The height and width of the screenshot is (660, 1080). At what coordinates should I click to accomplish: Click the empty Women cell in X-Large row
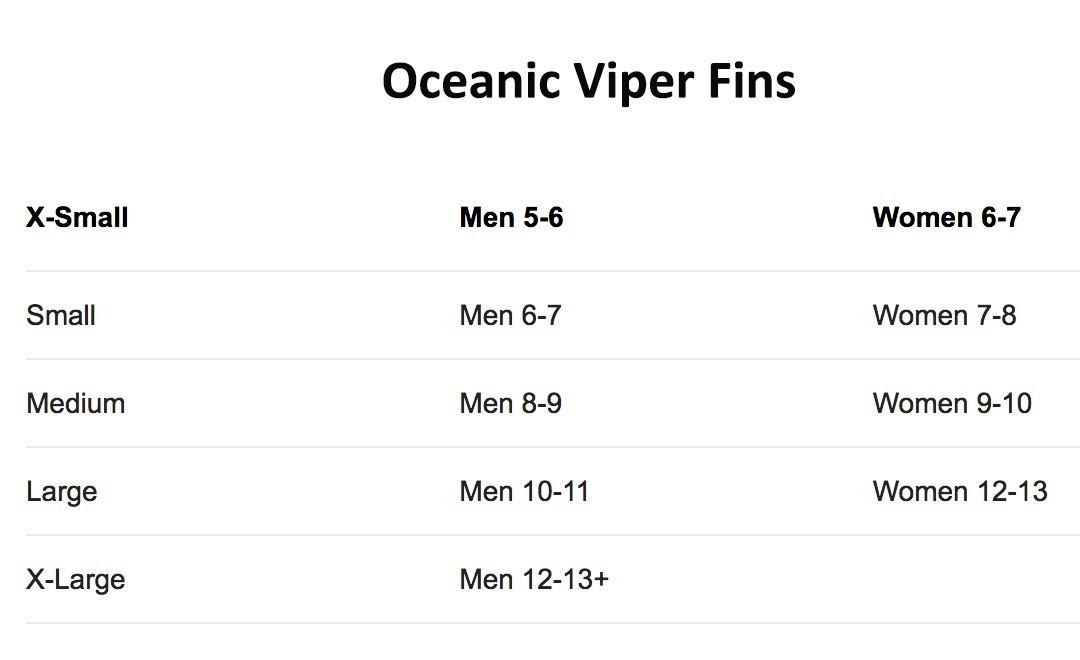pyautogui.click(x=960, y=580)
